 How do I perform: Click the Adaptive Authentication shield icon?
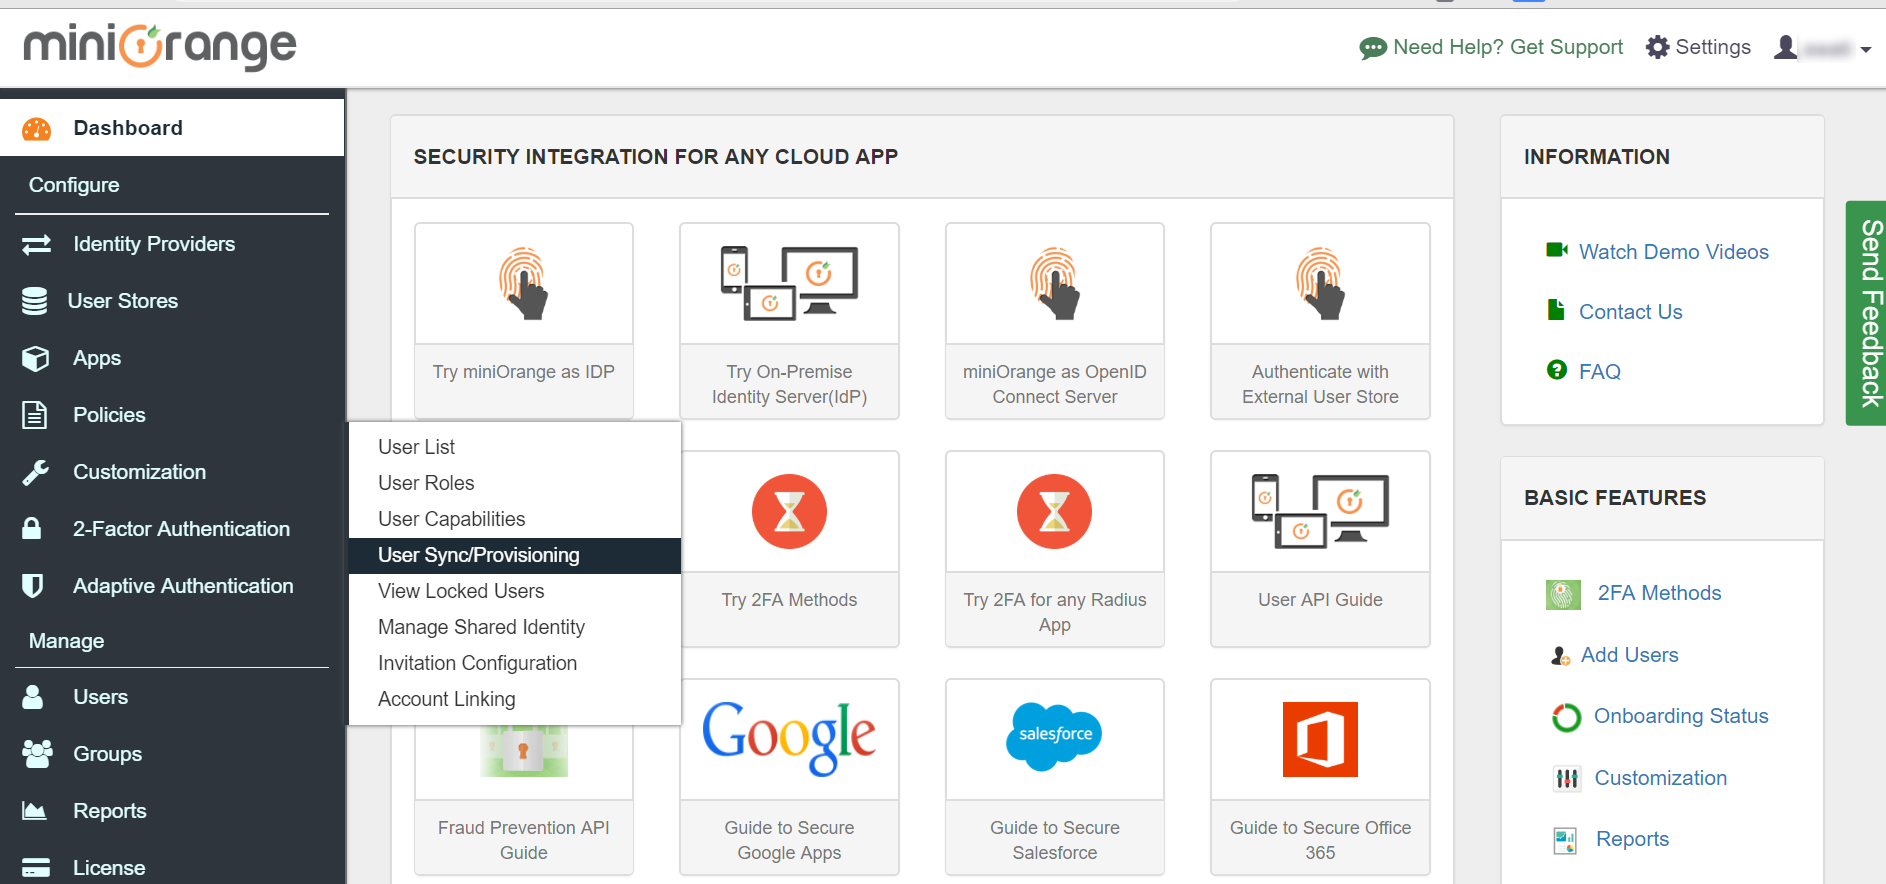click(33, 586)
